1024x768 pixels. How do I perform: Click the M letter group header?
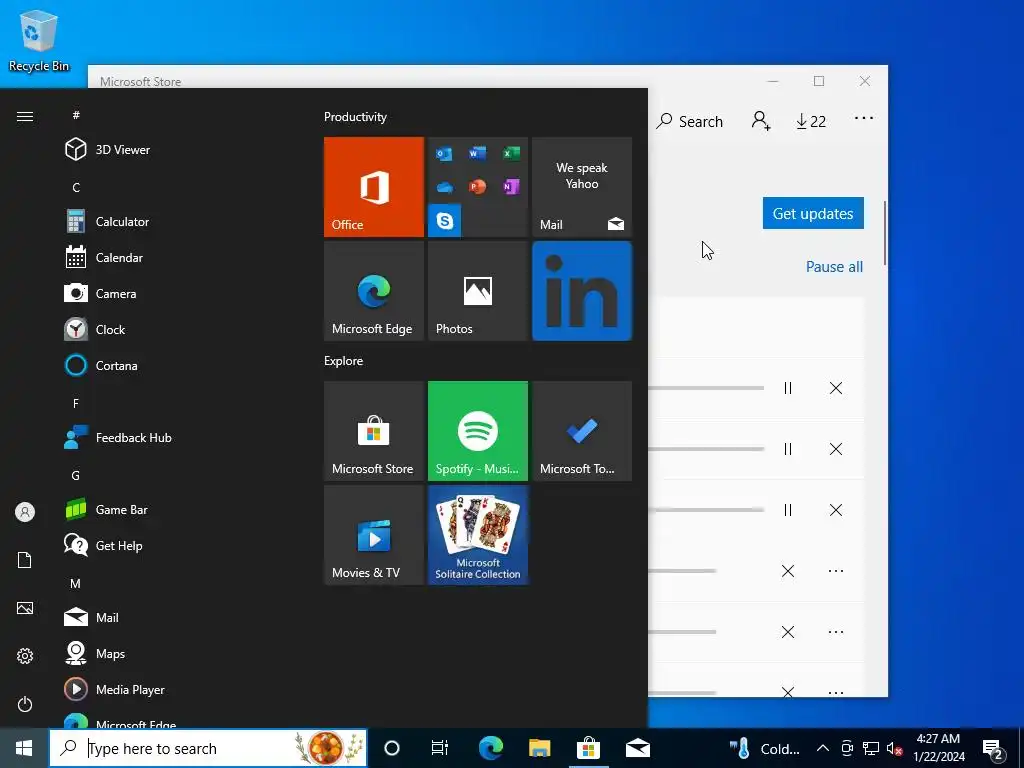[76, 583]
